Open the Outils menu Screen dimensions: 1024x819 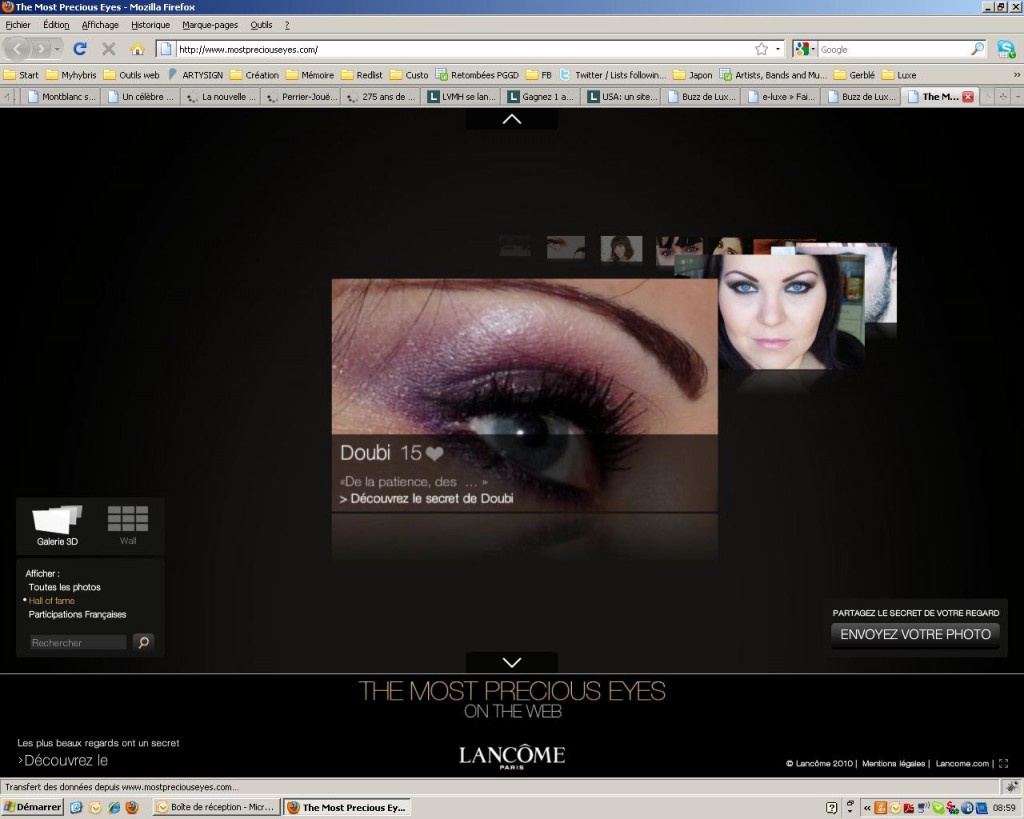261,25
